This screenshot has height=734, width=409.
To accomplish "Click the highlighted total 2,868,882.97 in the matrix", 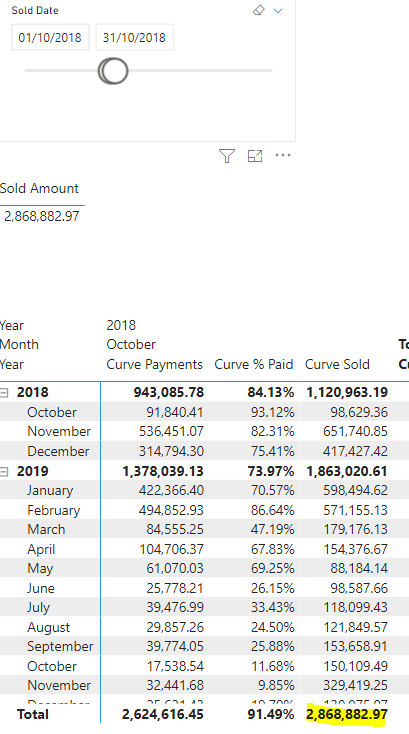I will (x=347, y=714).
